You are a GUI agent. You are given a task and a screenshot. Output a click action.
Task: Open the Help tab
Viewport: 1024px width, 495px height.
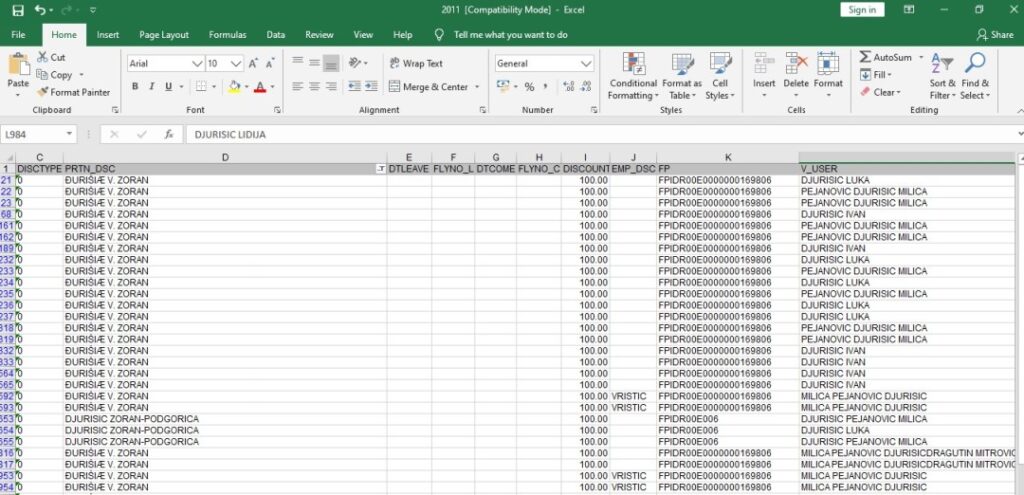(403, 35)
